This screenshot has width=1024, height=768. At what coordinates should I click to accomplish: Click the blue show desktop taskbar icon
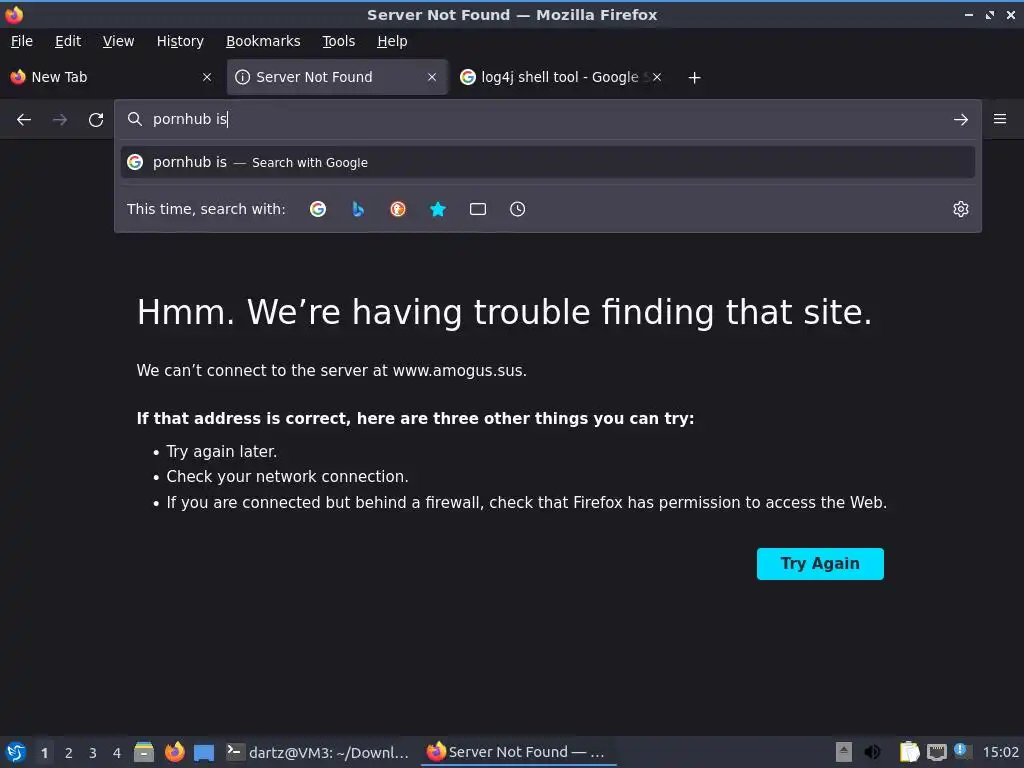coord(204,753)
